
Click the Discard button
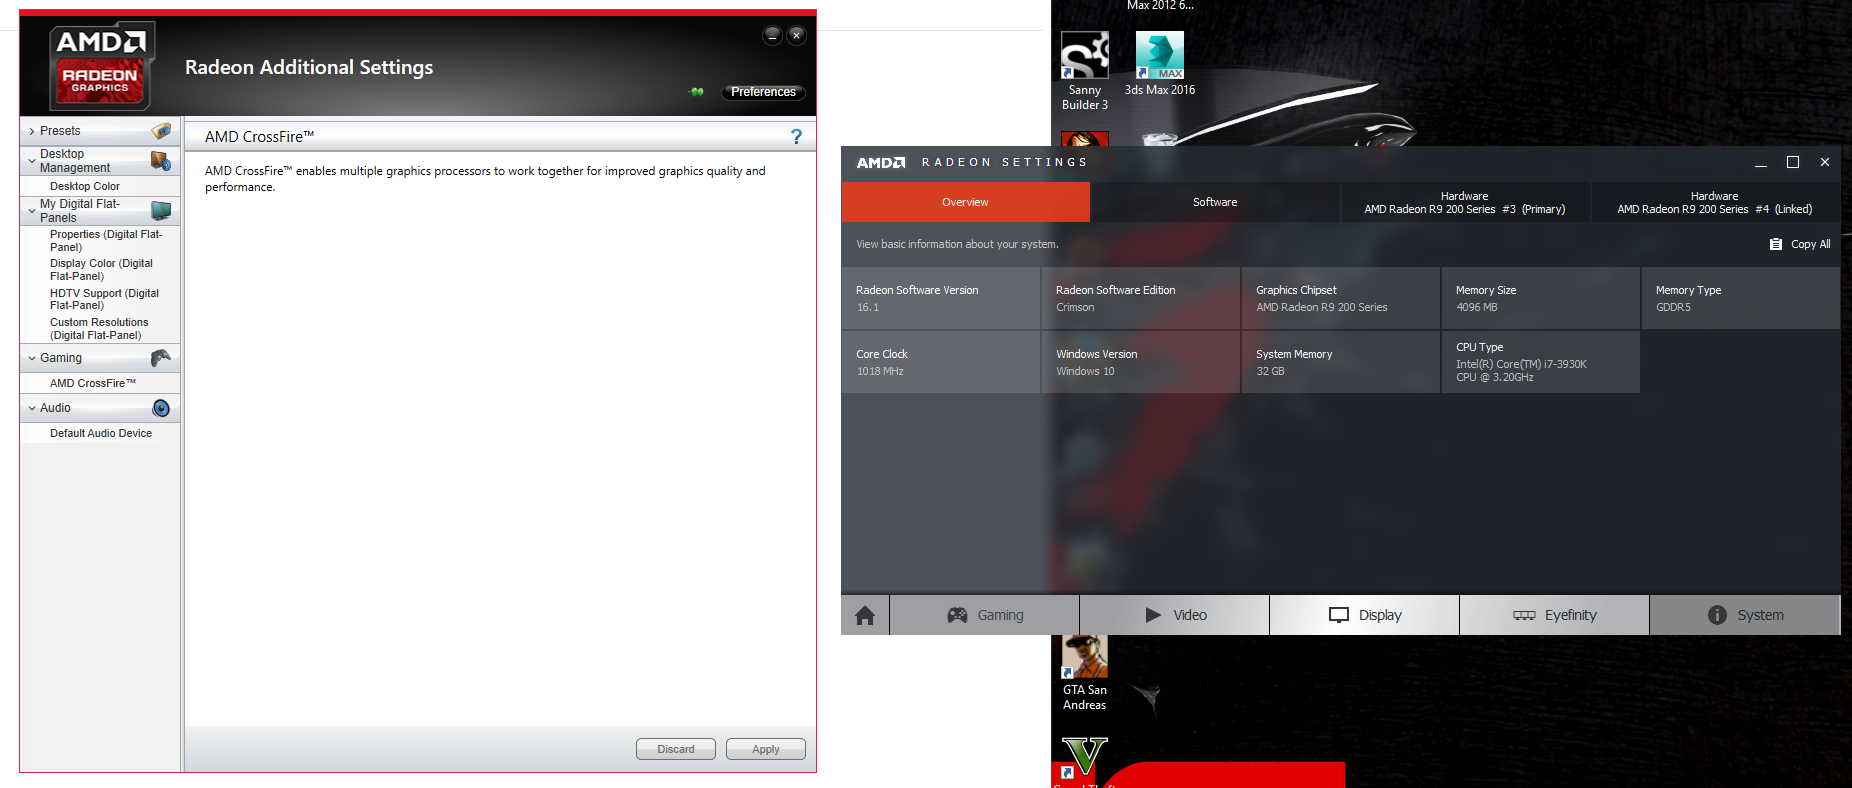pos(676,749)
